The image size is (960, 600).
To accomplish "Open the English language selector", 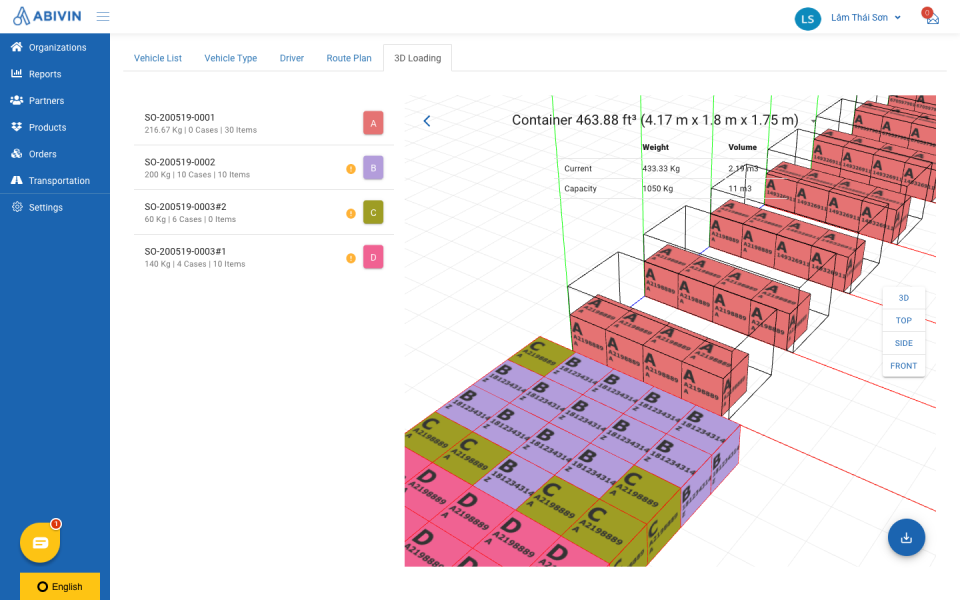I will 60,586.
